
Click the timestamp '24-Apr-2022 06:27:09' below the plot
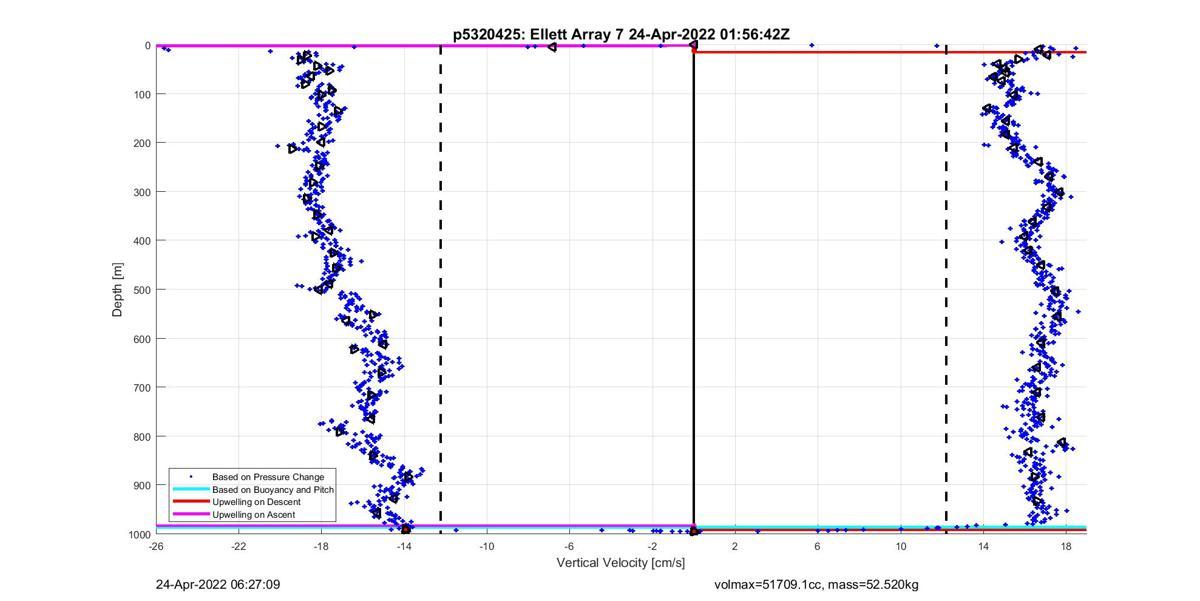coord(218,584)
